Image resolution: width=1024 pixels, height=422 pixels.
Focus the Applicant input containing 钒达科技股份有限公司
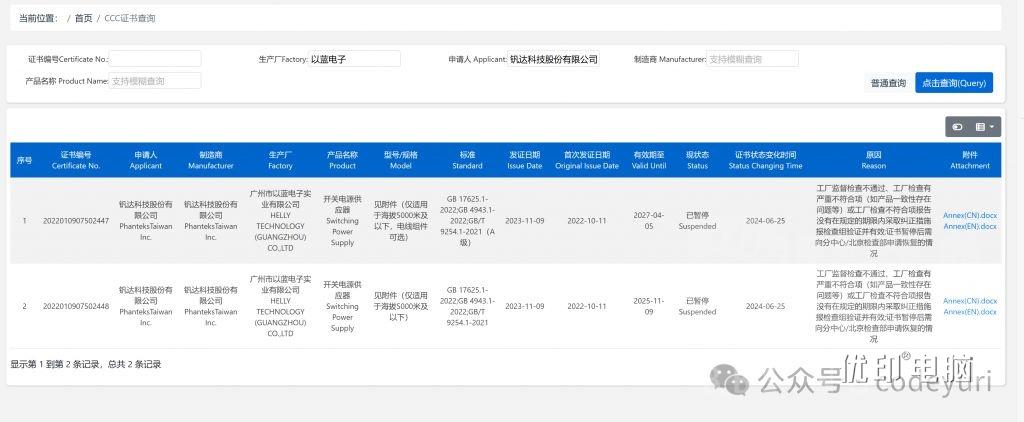pos(554,59)
